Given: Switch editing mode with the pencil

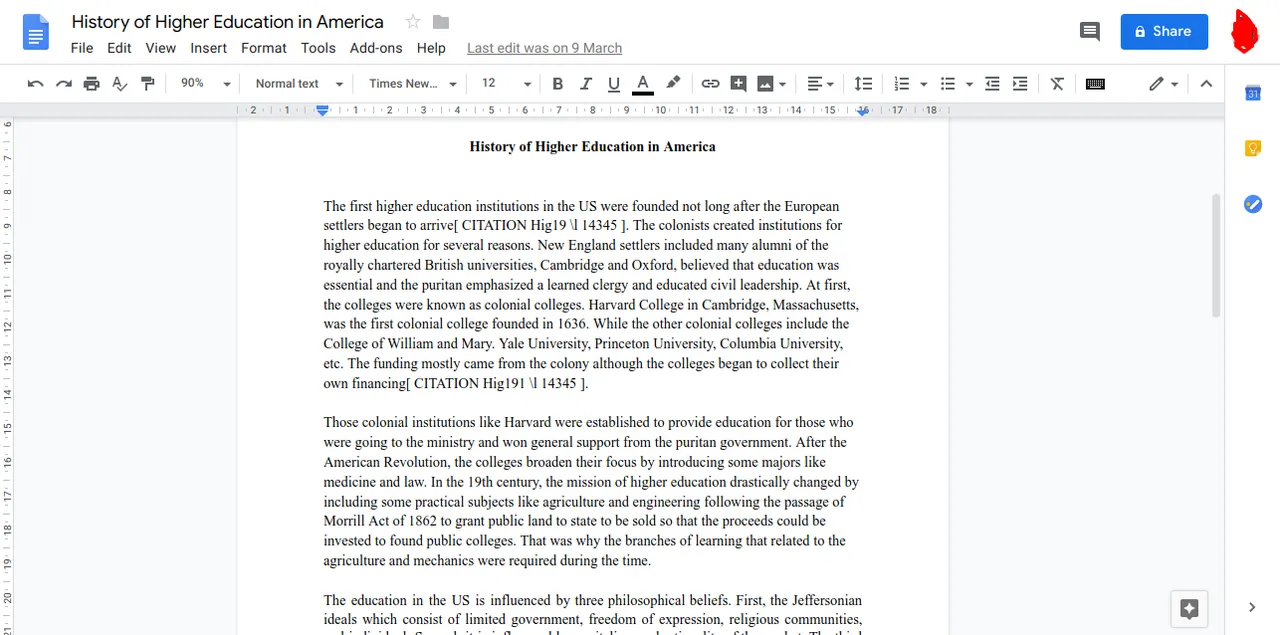Looking at the screenshot, I should tap(1156, 84).
